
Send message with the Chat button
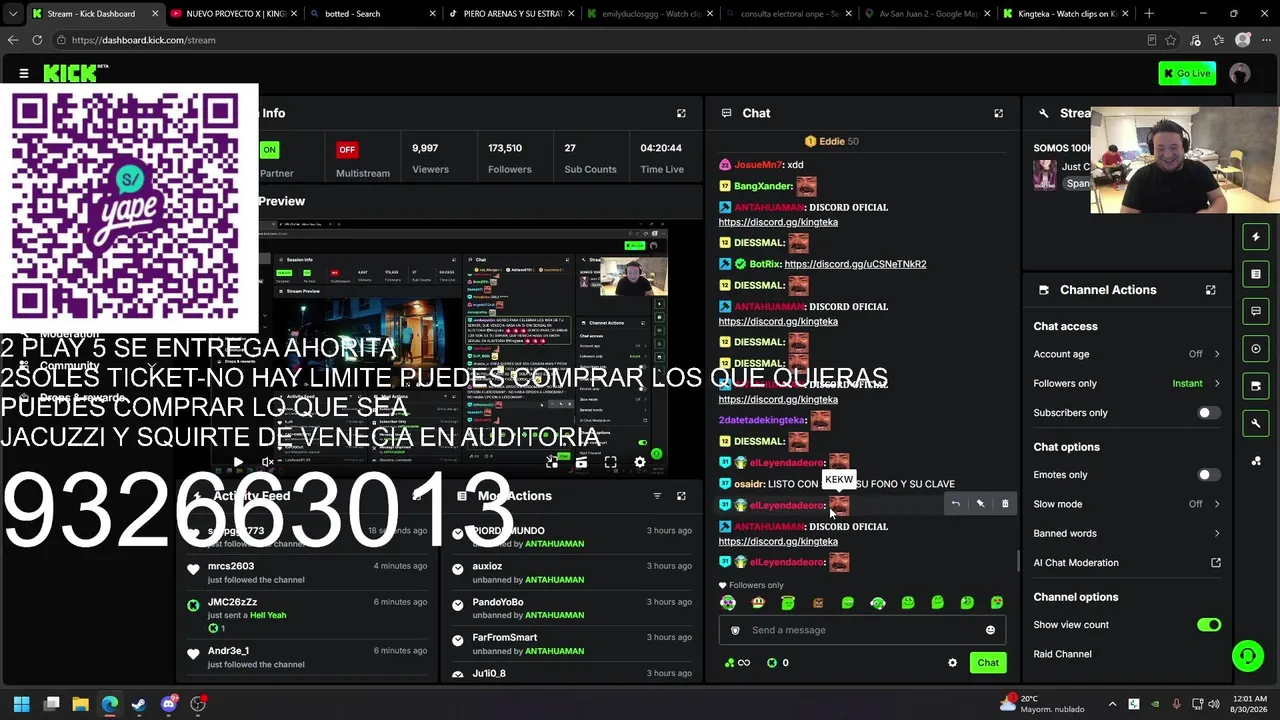tap(988, 663)
